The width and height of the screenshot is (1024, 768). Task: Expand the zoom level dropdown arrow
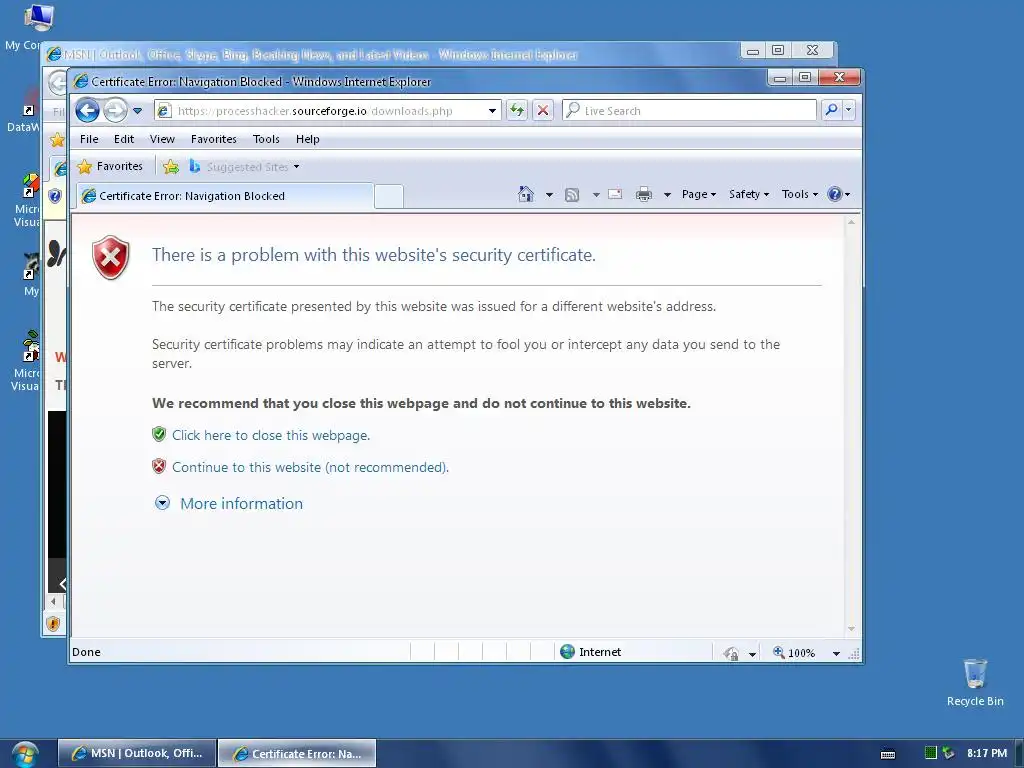pyautogui.click(x=836, y=653)
